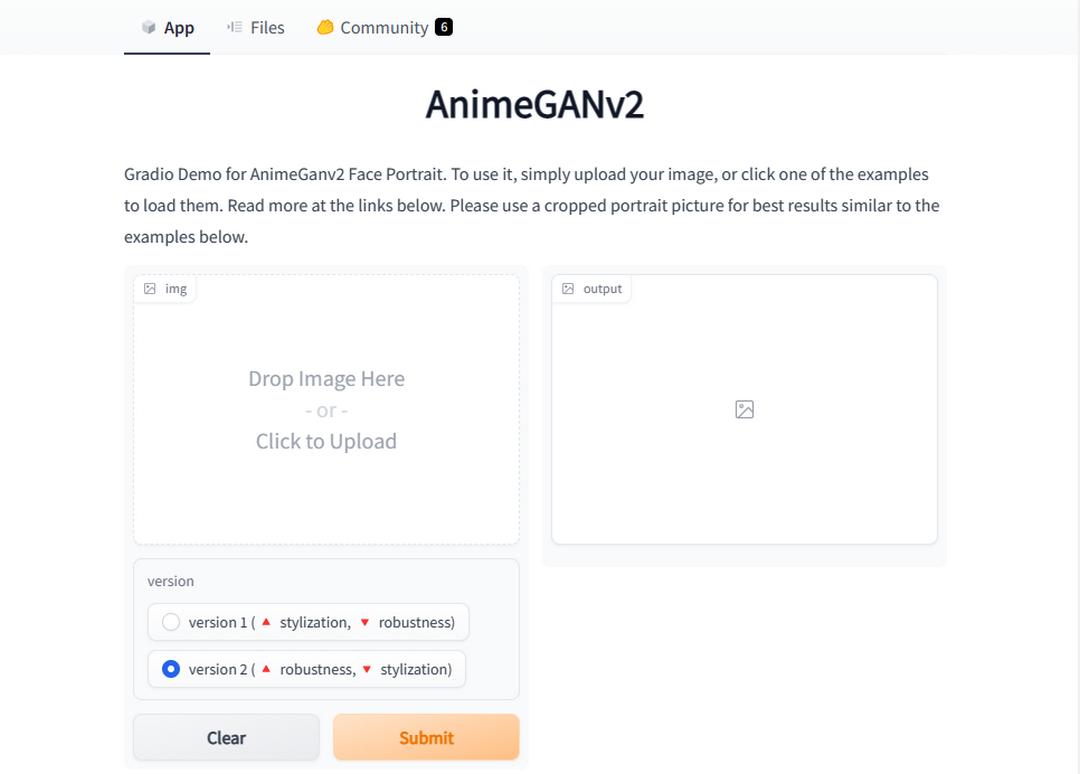Image resolution: width=1080 pixels, height=774 pixels.
Task: Click the 'Click to Upload' text
Action: click(326, 441)
